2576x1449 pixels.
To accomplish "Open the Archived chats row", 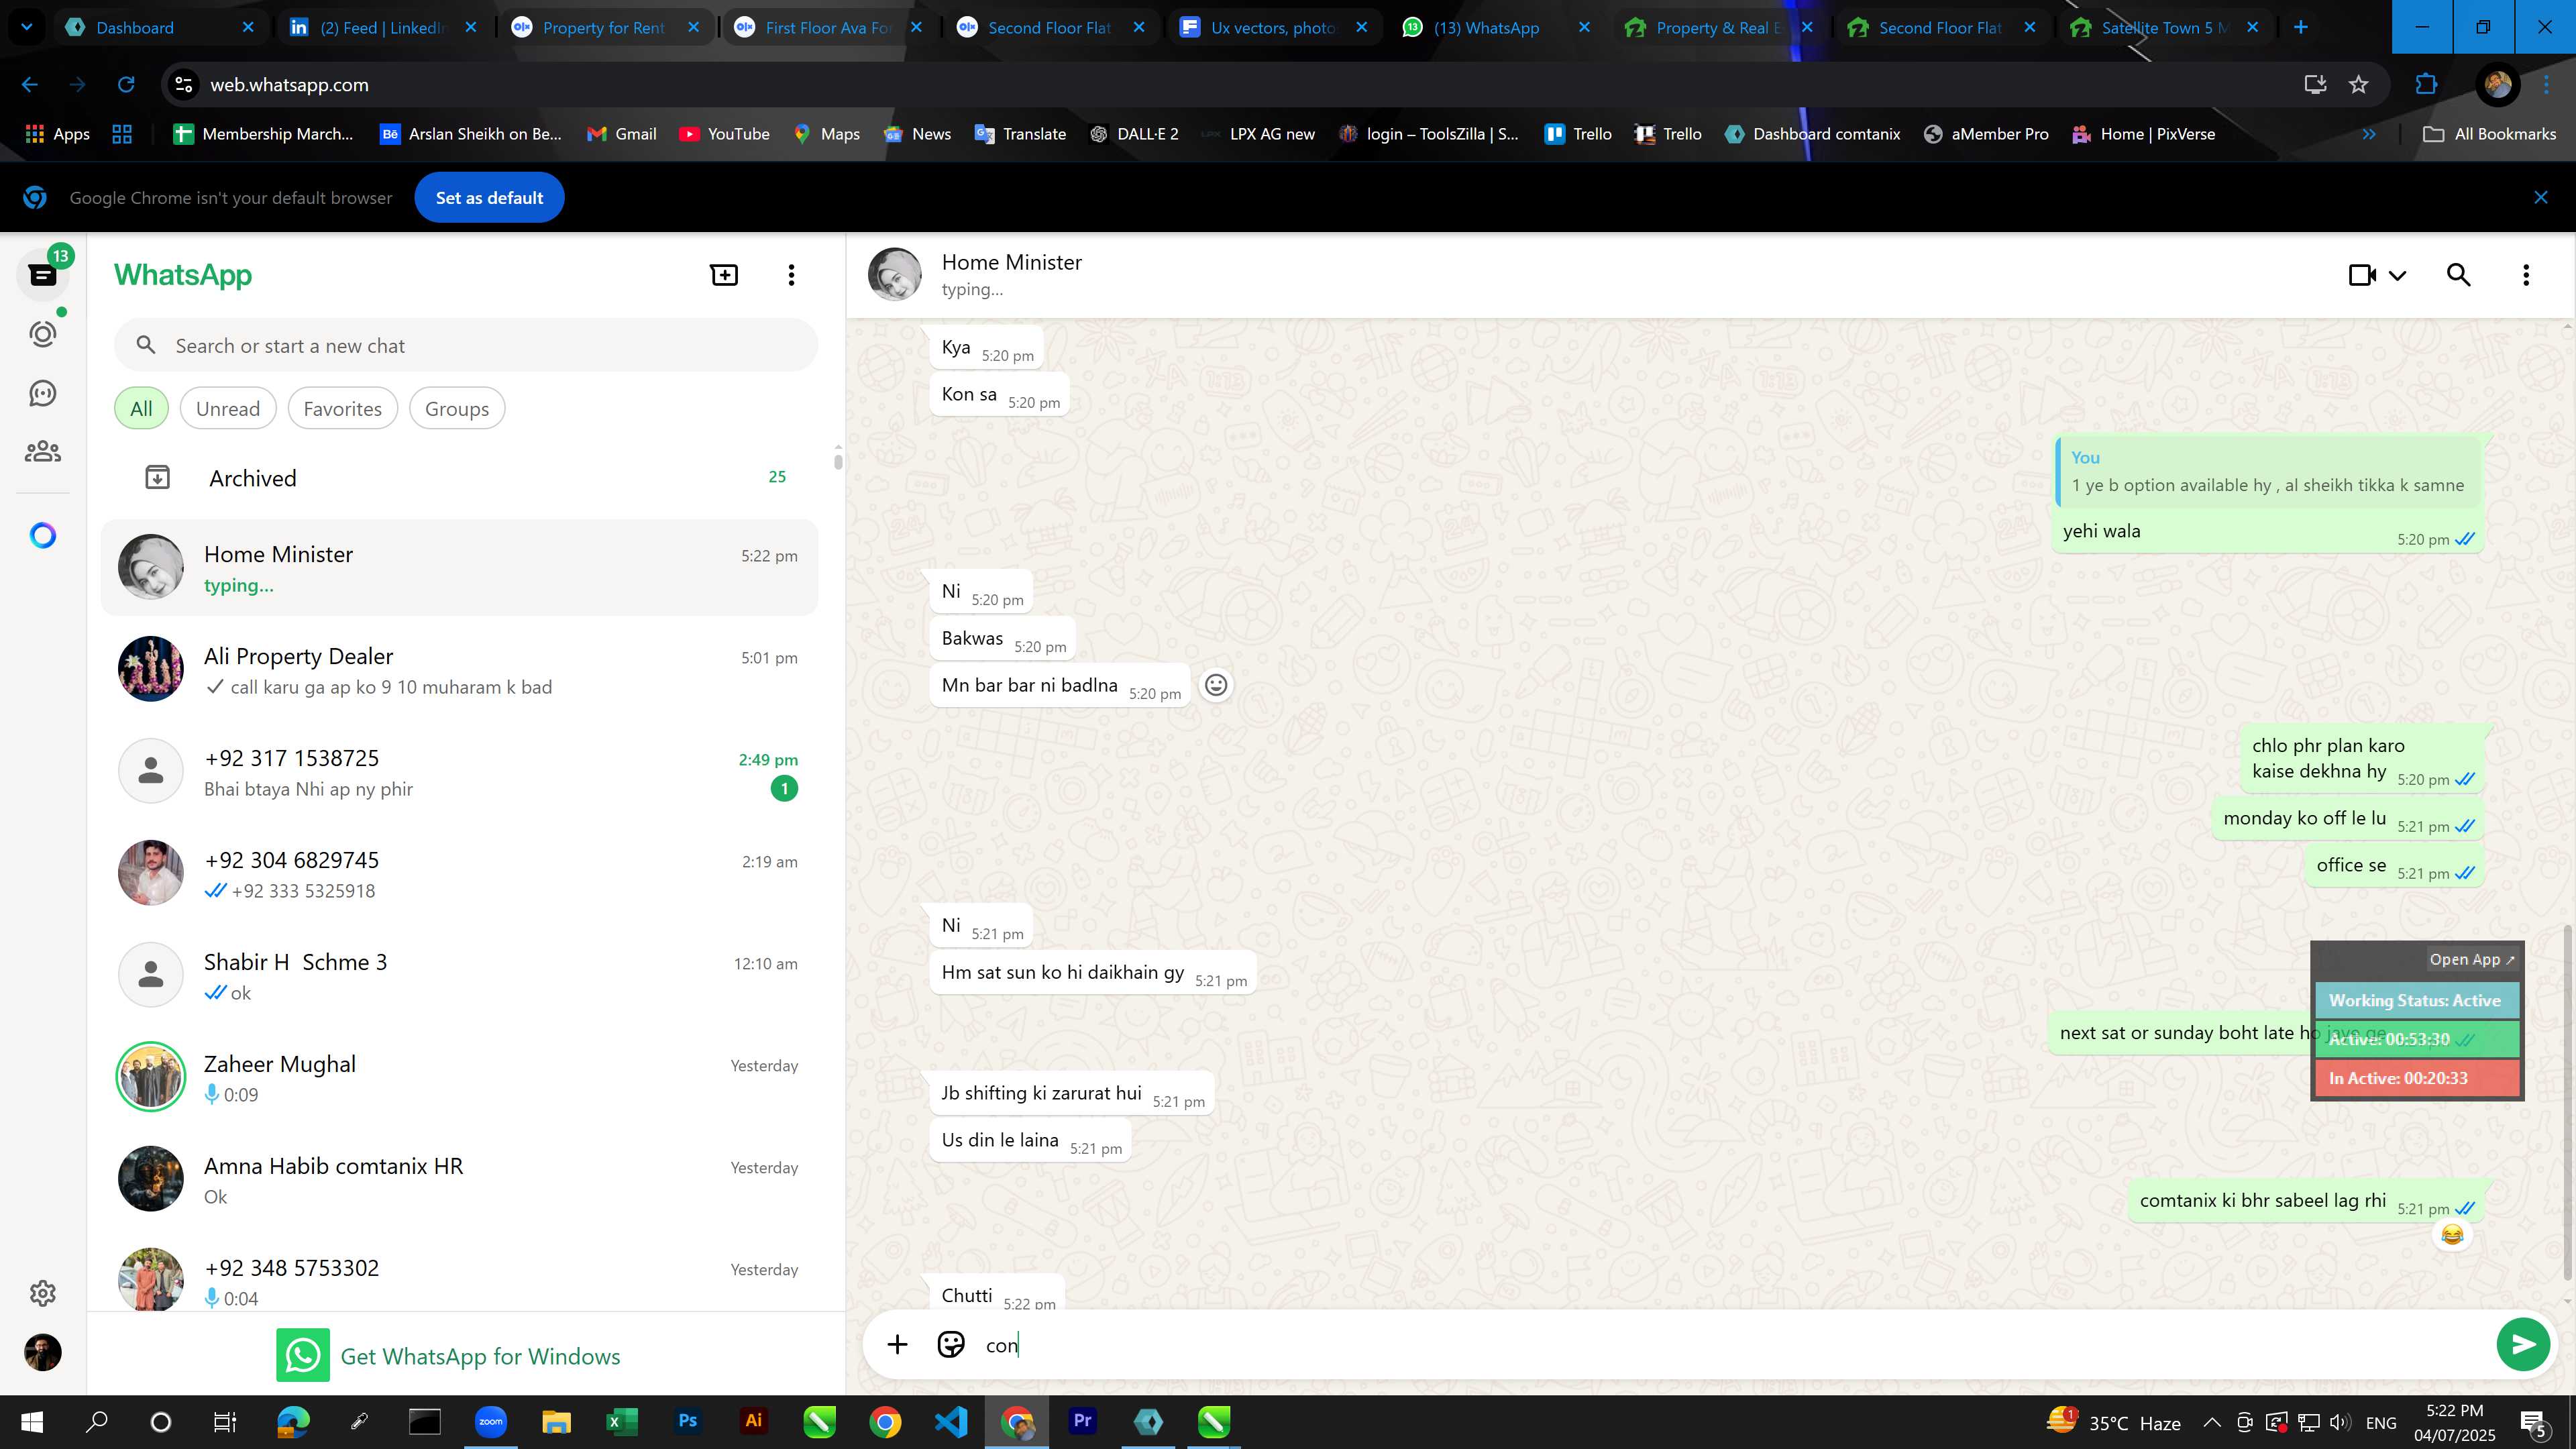I will (x=460, y=478).
